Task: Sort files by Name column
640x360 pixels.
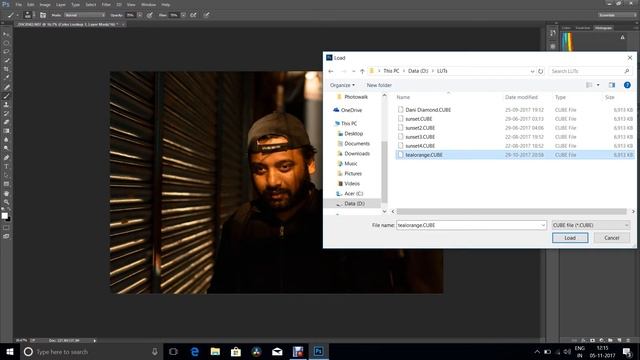Action: 403,97
